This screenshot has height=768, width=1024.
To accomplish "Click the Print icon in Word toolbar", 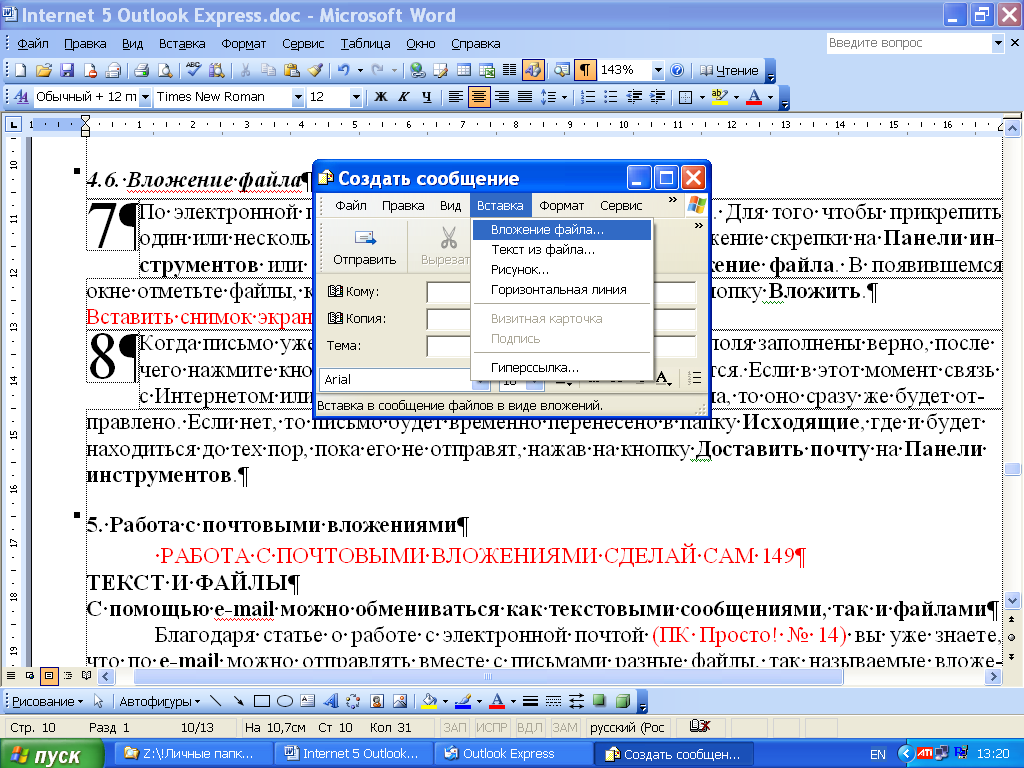I will (x=142, y=71).
